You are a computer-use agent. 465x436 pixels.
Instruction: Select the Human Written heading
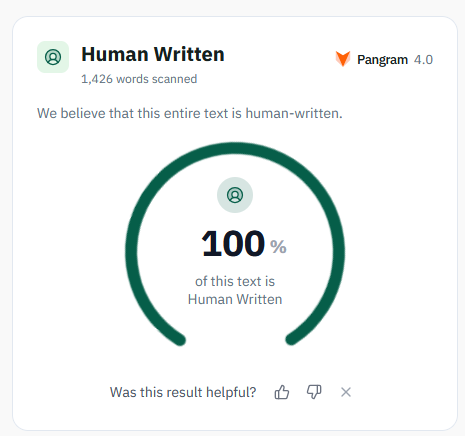pos(153,54)
